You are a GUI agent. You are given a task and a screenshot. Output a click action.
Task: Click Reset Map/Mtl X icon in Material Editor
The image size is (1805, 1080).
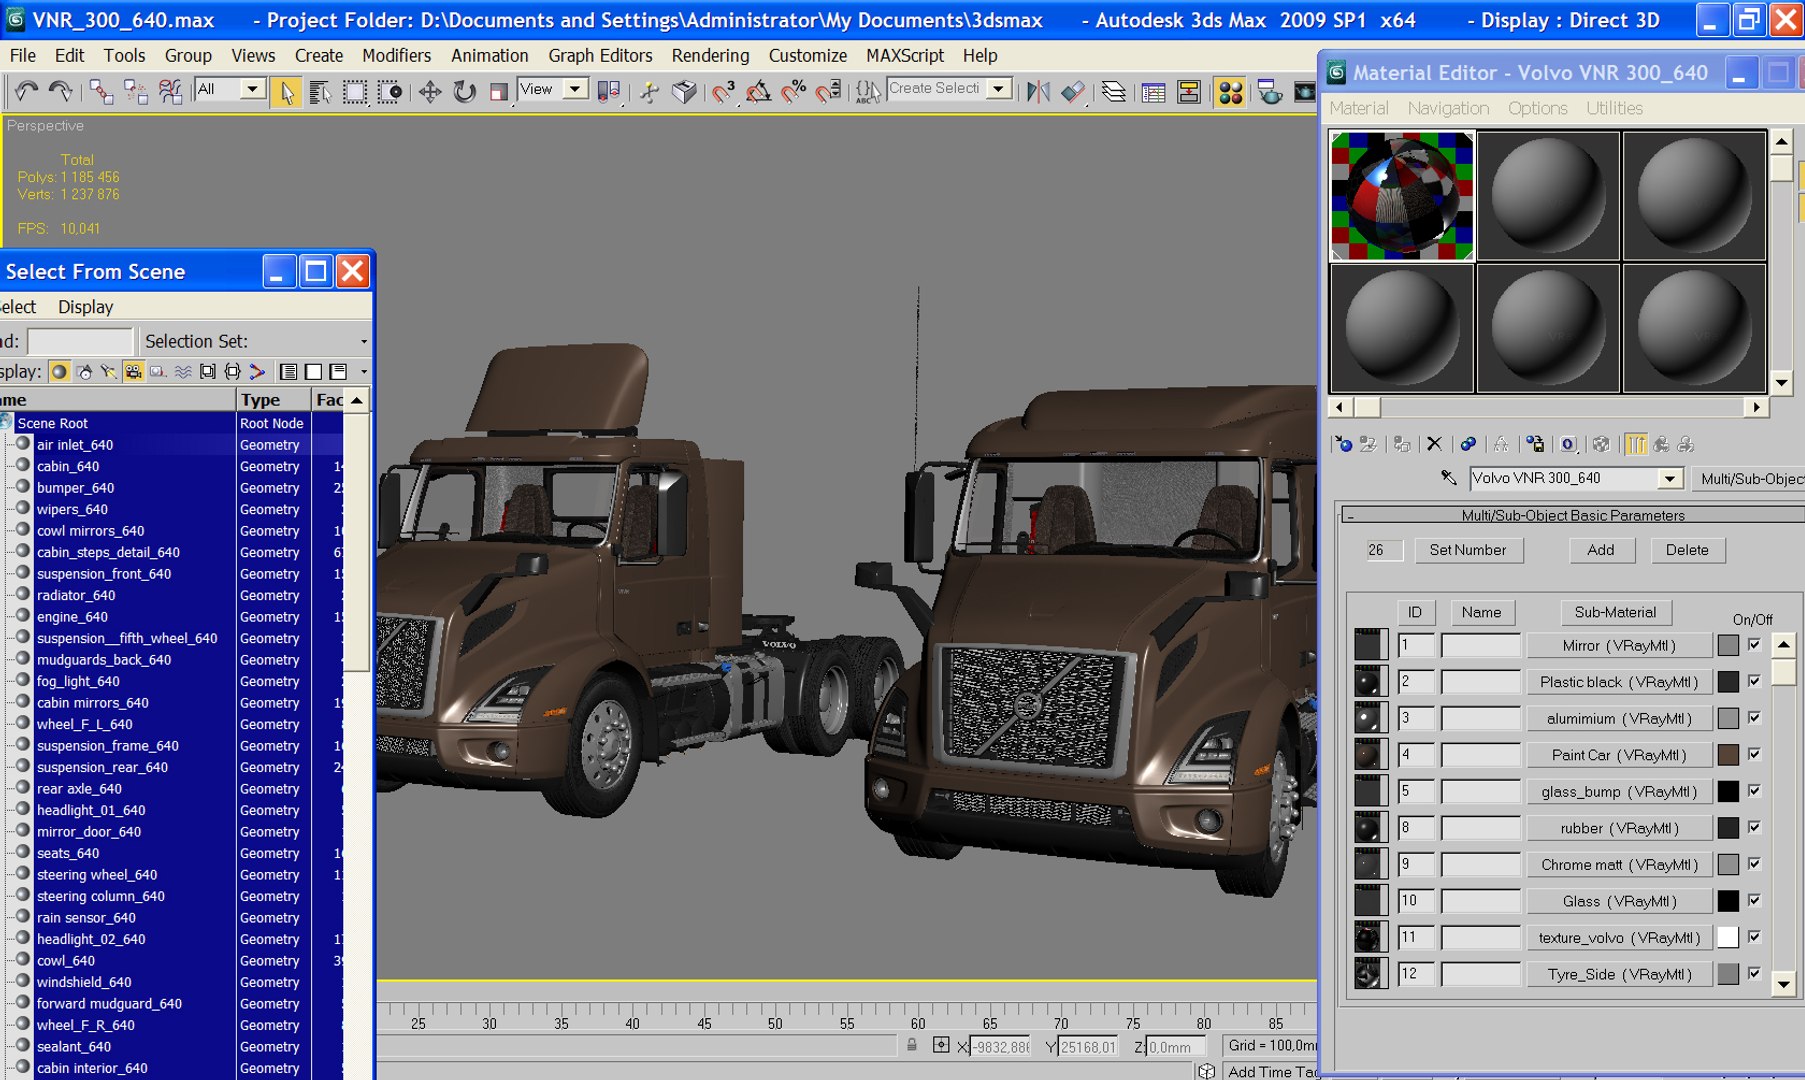[x=1434, y=444]
